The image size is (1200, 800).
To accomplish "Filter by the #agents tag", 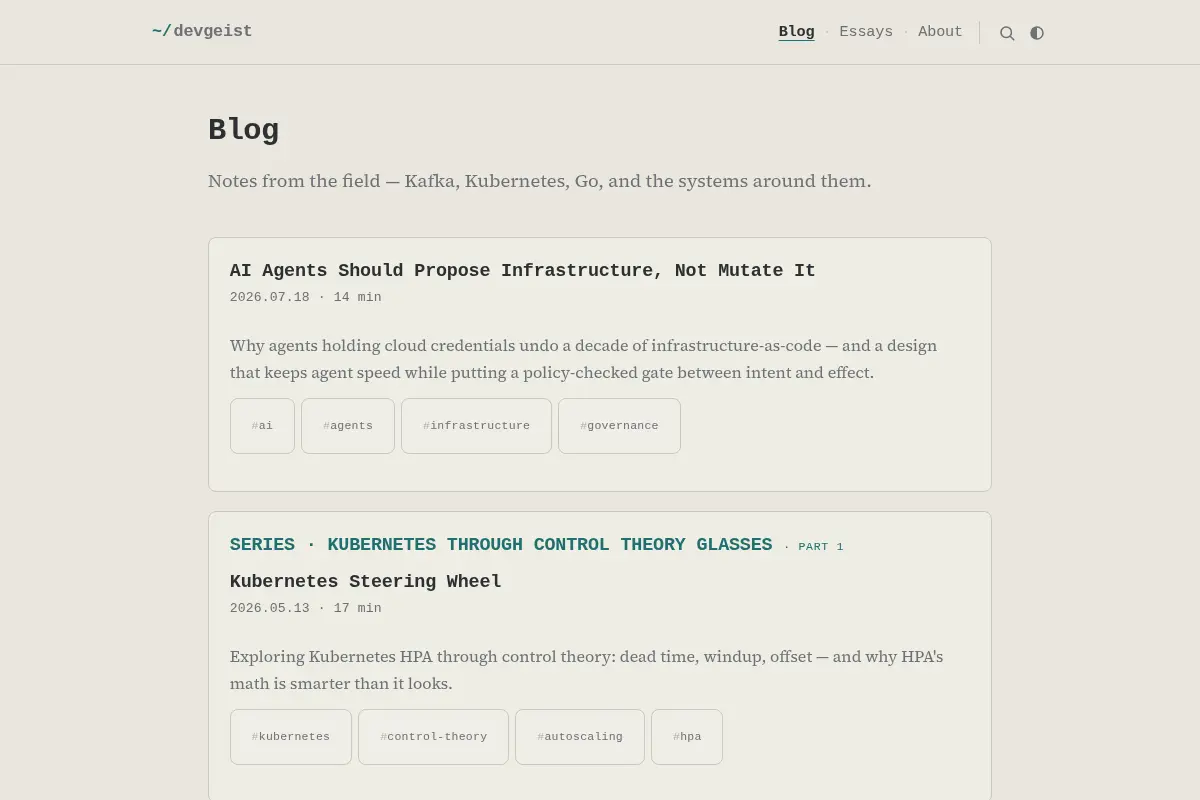I will pos(348,426).
